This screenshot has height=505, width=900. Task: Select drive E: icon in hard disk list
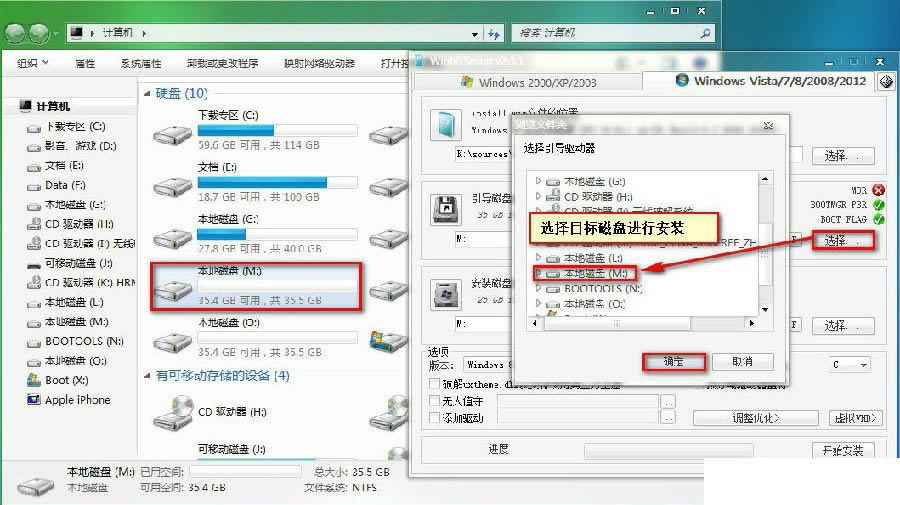[x=172, y=187]
